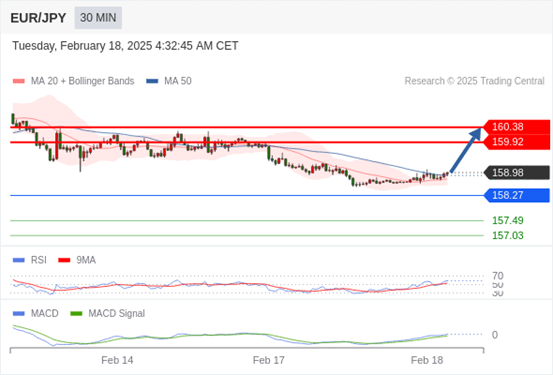Toggle the MACD Signal legend entry

tap(108, 313)
